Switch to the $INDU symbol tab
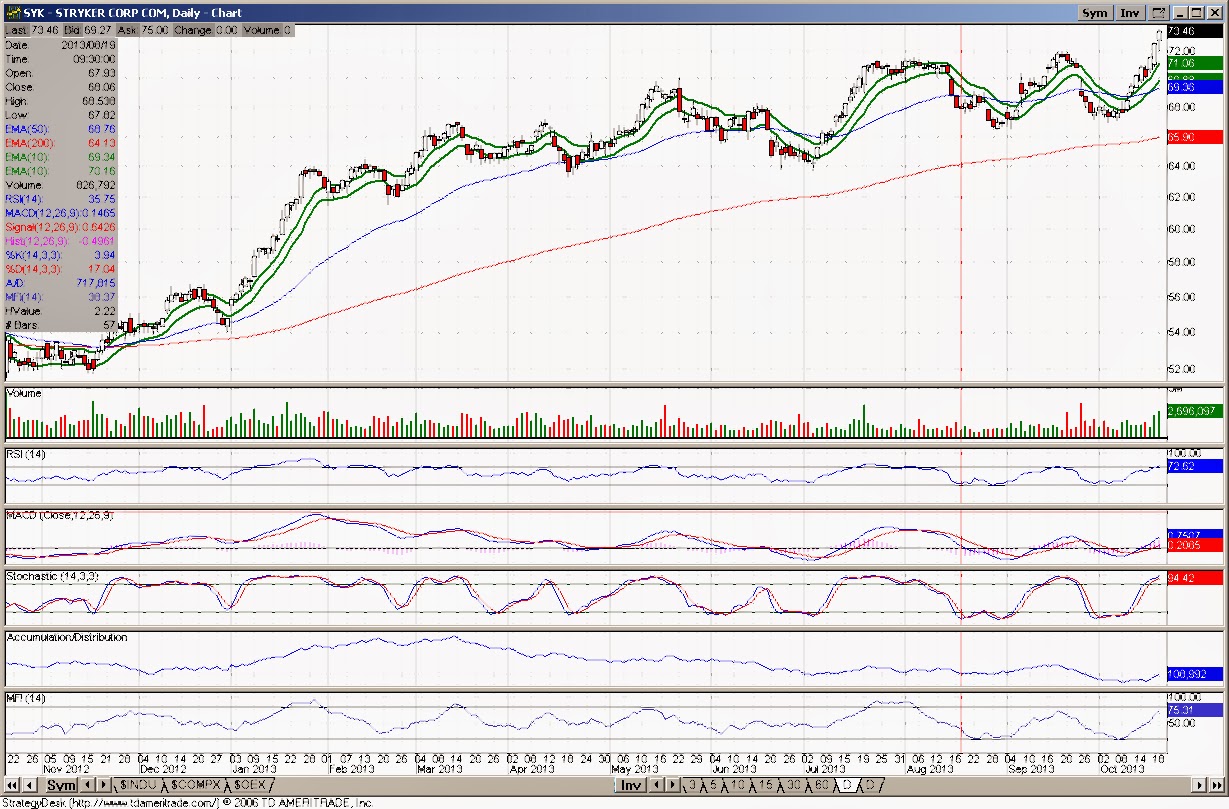 pos(139,785)
